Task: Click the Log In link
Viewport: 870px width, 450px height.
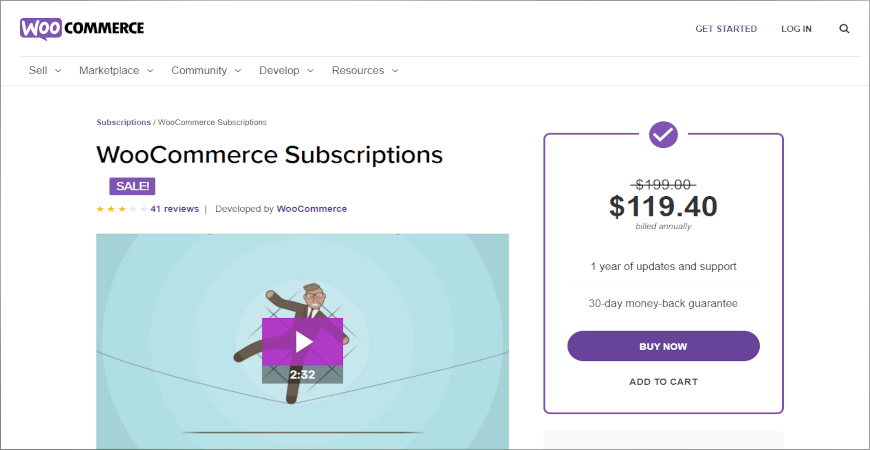Action: click(796, 29)
